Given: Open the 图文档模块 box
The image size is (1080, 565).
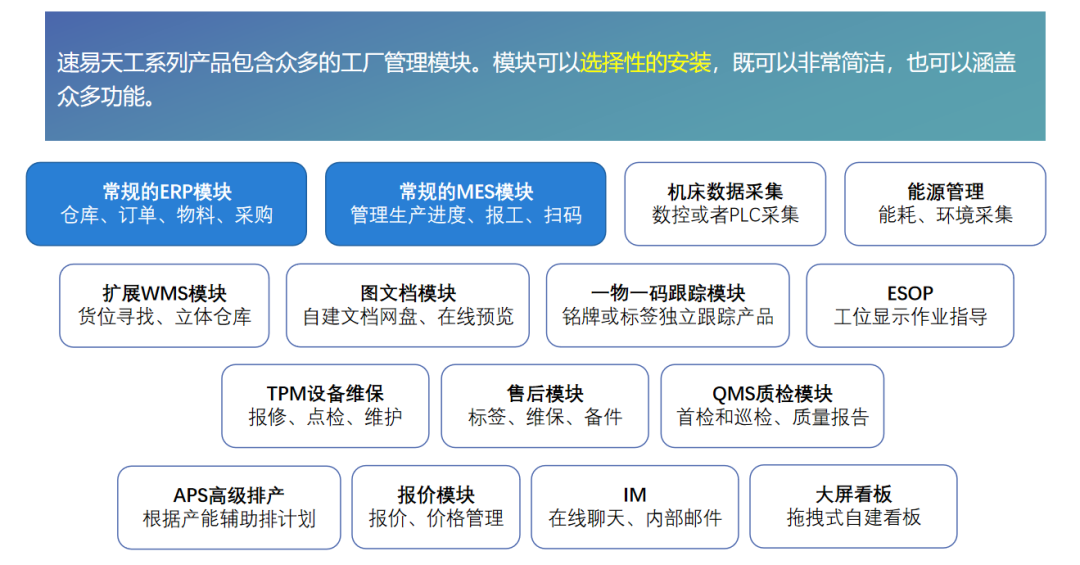Looking at the screenshot, I should click(407, 305).
